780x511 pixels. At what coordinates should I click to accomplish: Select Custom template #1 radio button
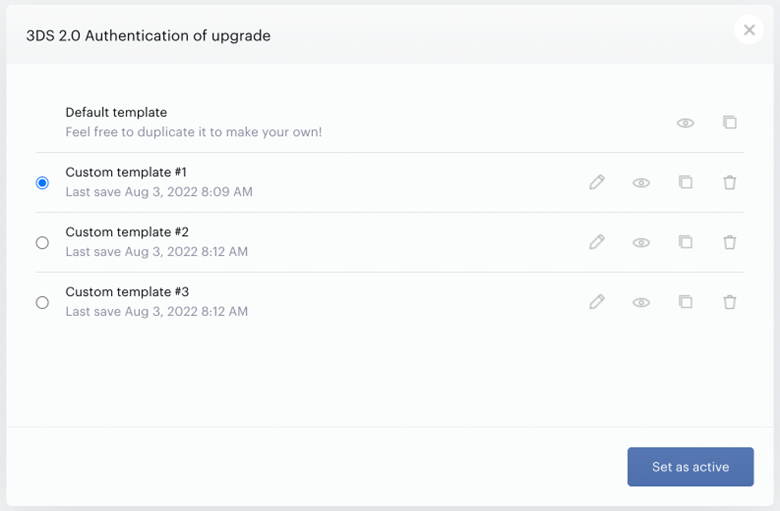42,183
